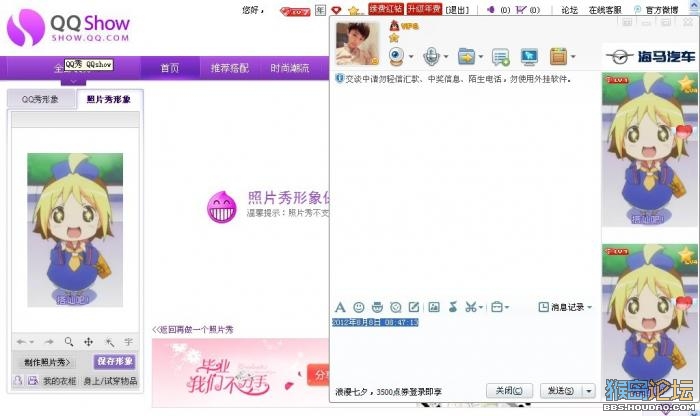Click the 返回再做一个照片秀 link
Screen dimensions: 700x416
pos(193,329)
